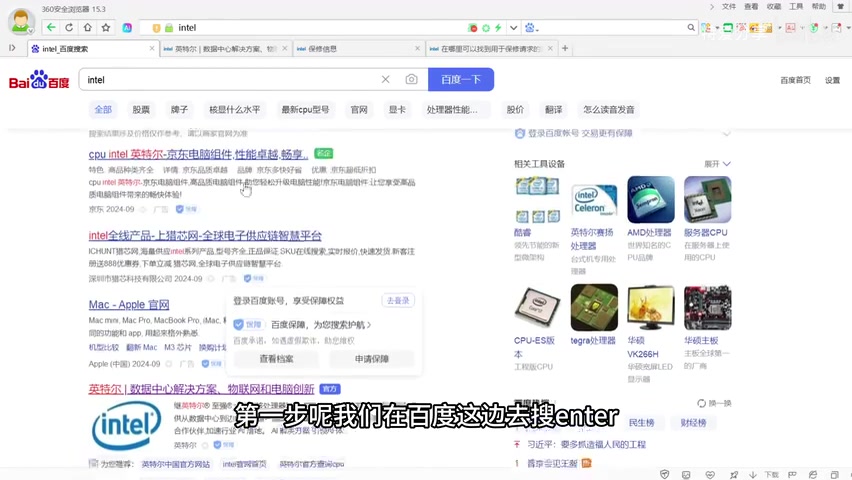Click the picture icon in the status bar
852x480 pixels.
(686, 475)
